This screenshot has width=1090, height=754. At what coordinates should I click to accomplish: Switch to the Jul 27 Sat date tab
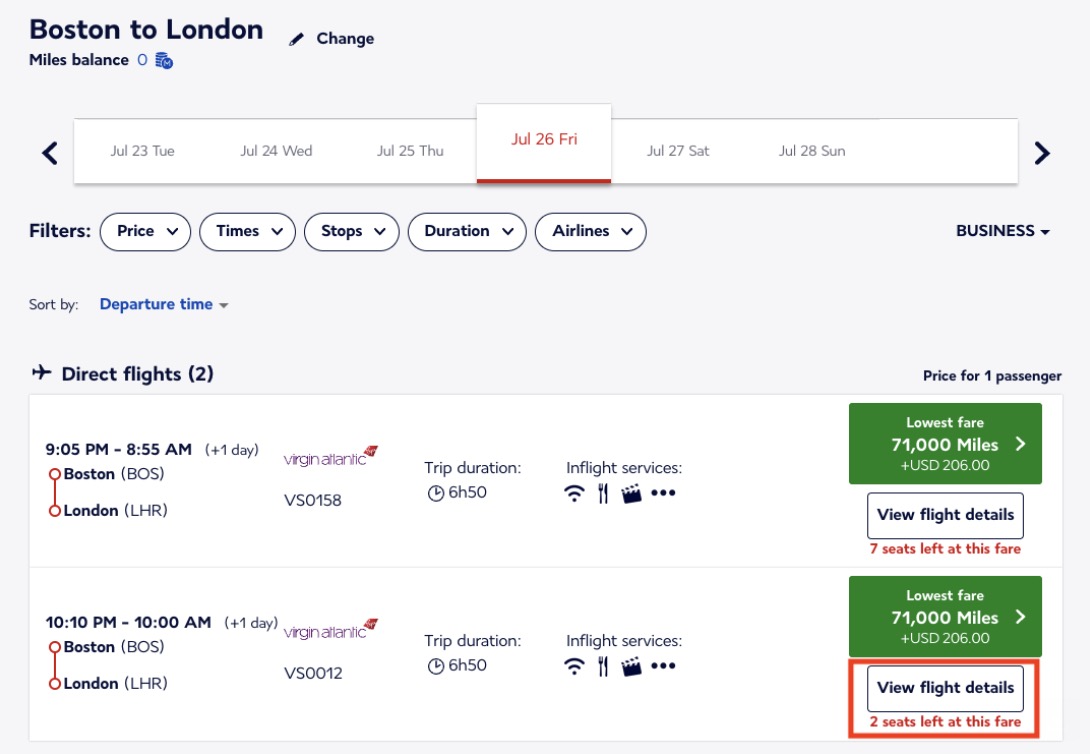tap(677, 150)
